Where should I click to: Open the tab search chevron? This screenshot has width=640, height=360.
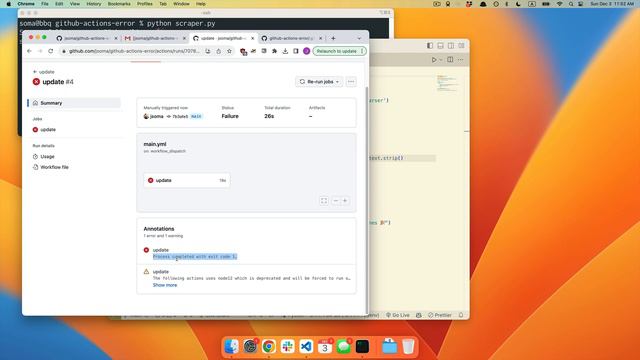coord(359,38)
